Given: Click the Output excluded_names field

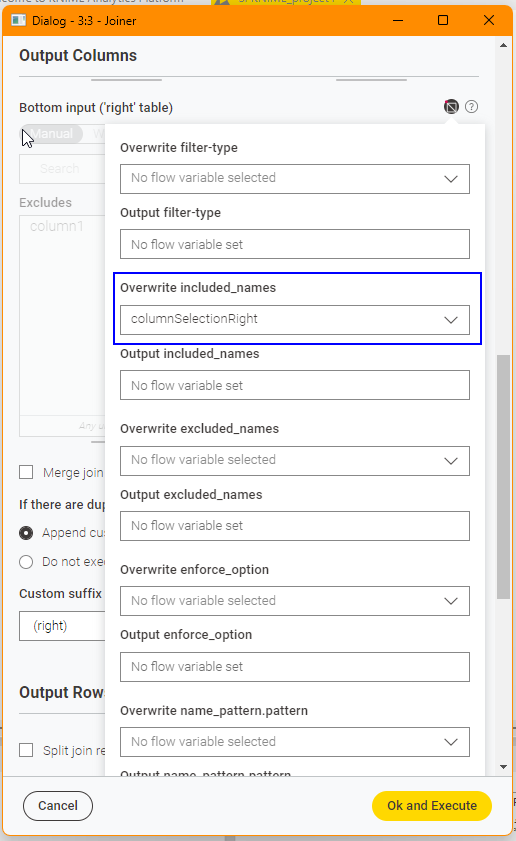Looking at the screenshot, I should tap(294, 526).
